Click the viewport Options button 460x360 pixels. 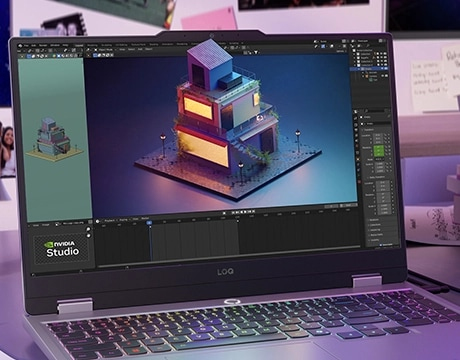340,51
